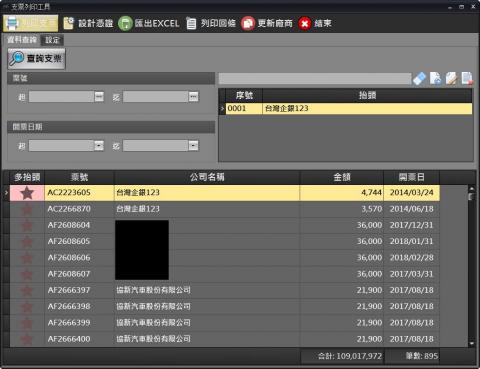This screenshot has width=480, height=369.
Task: Sort by the 金額 column header
Action: (342, 177)
